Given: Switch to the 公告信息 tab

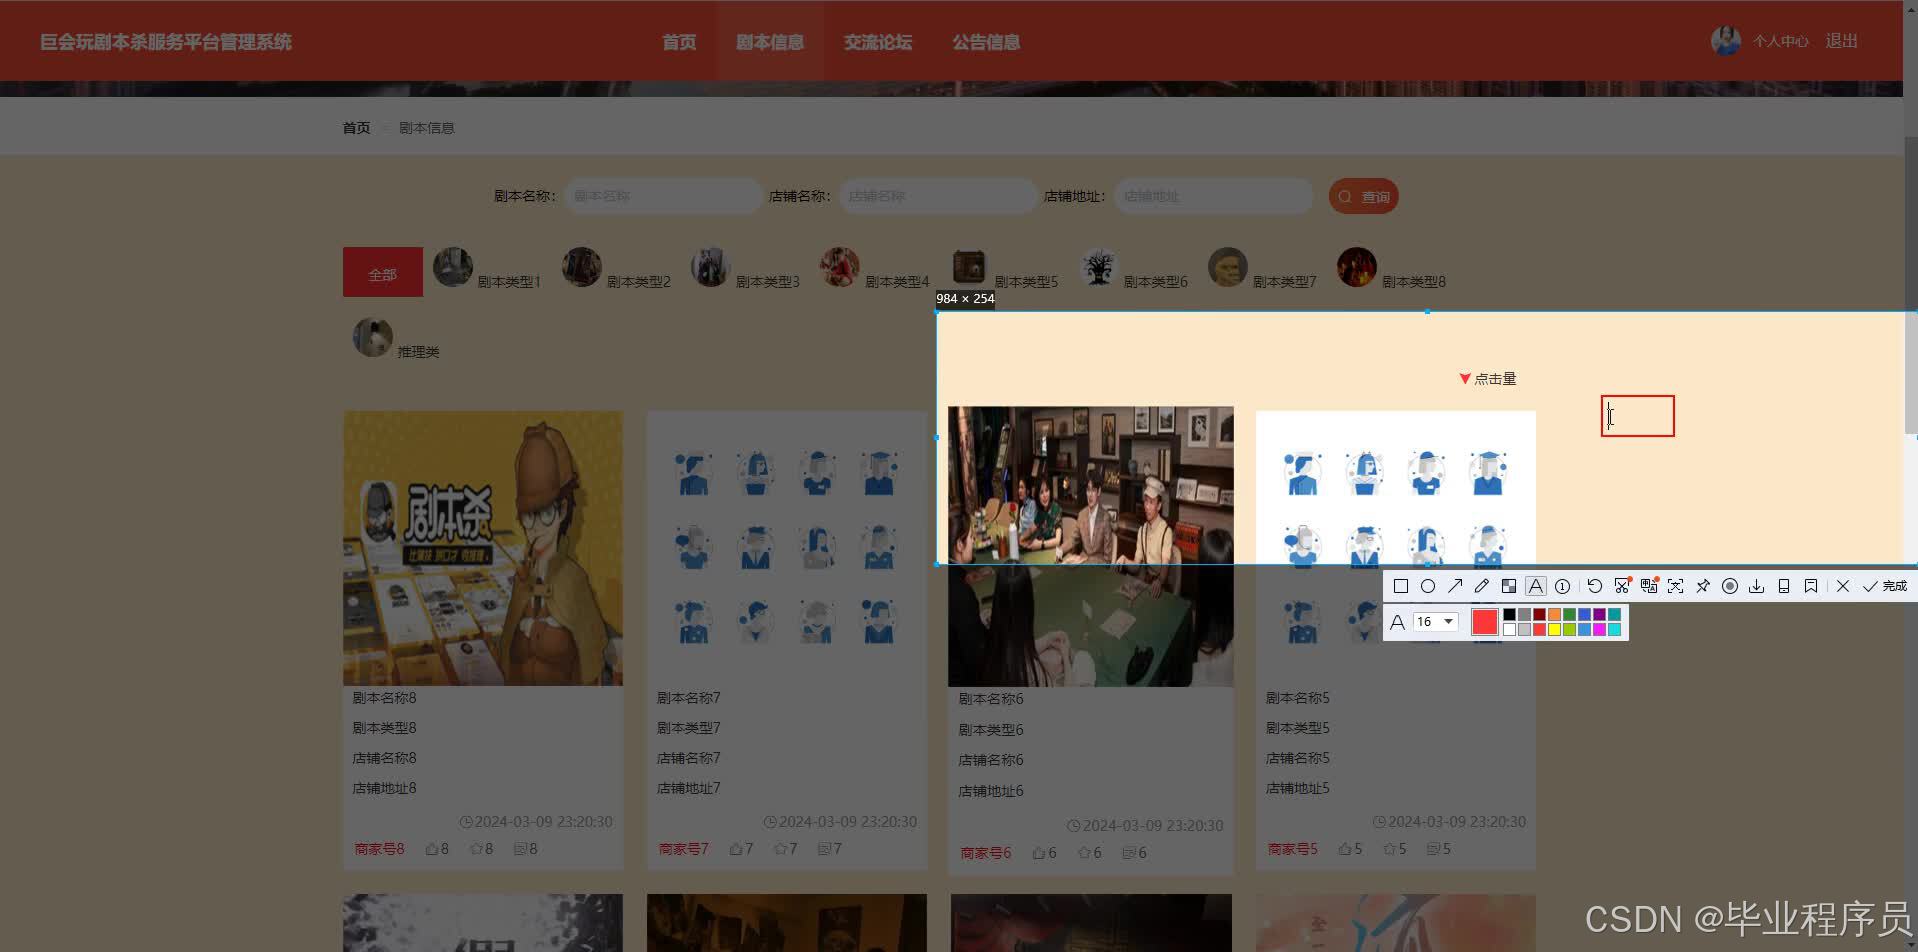Looking at the screenshot, I should point(986,42).
